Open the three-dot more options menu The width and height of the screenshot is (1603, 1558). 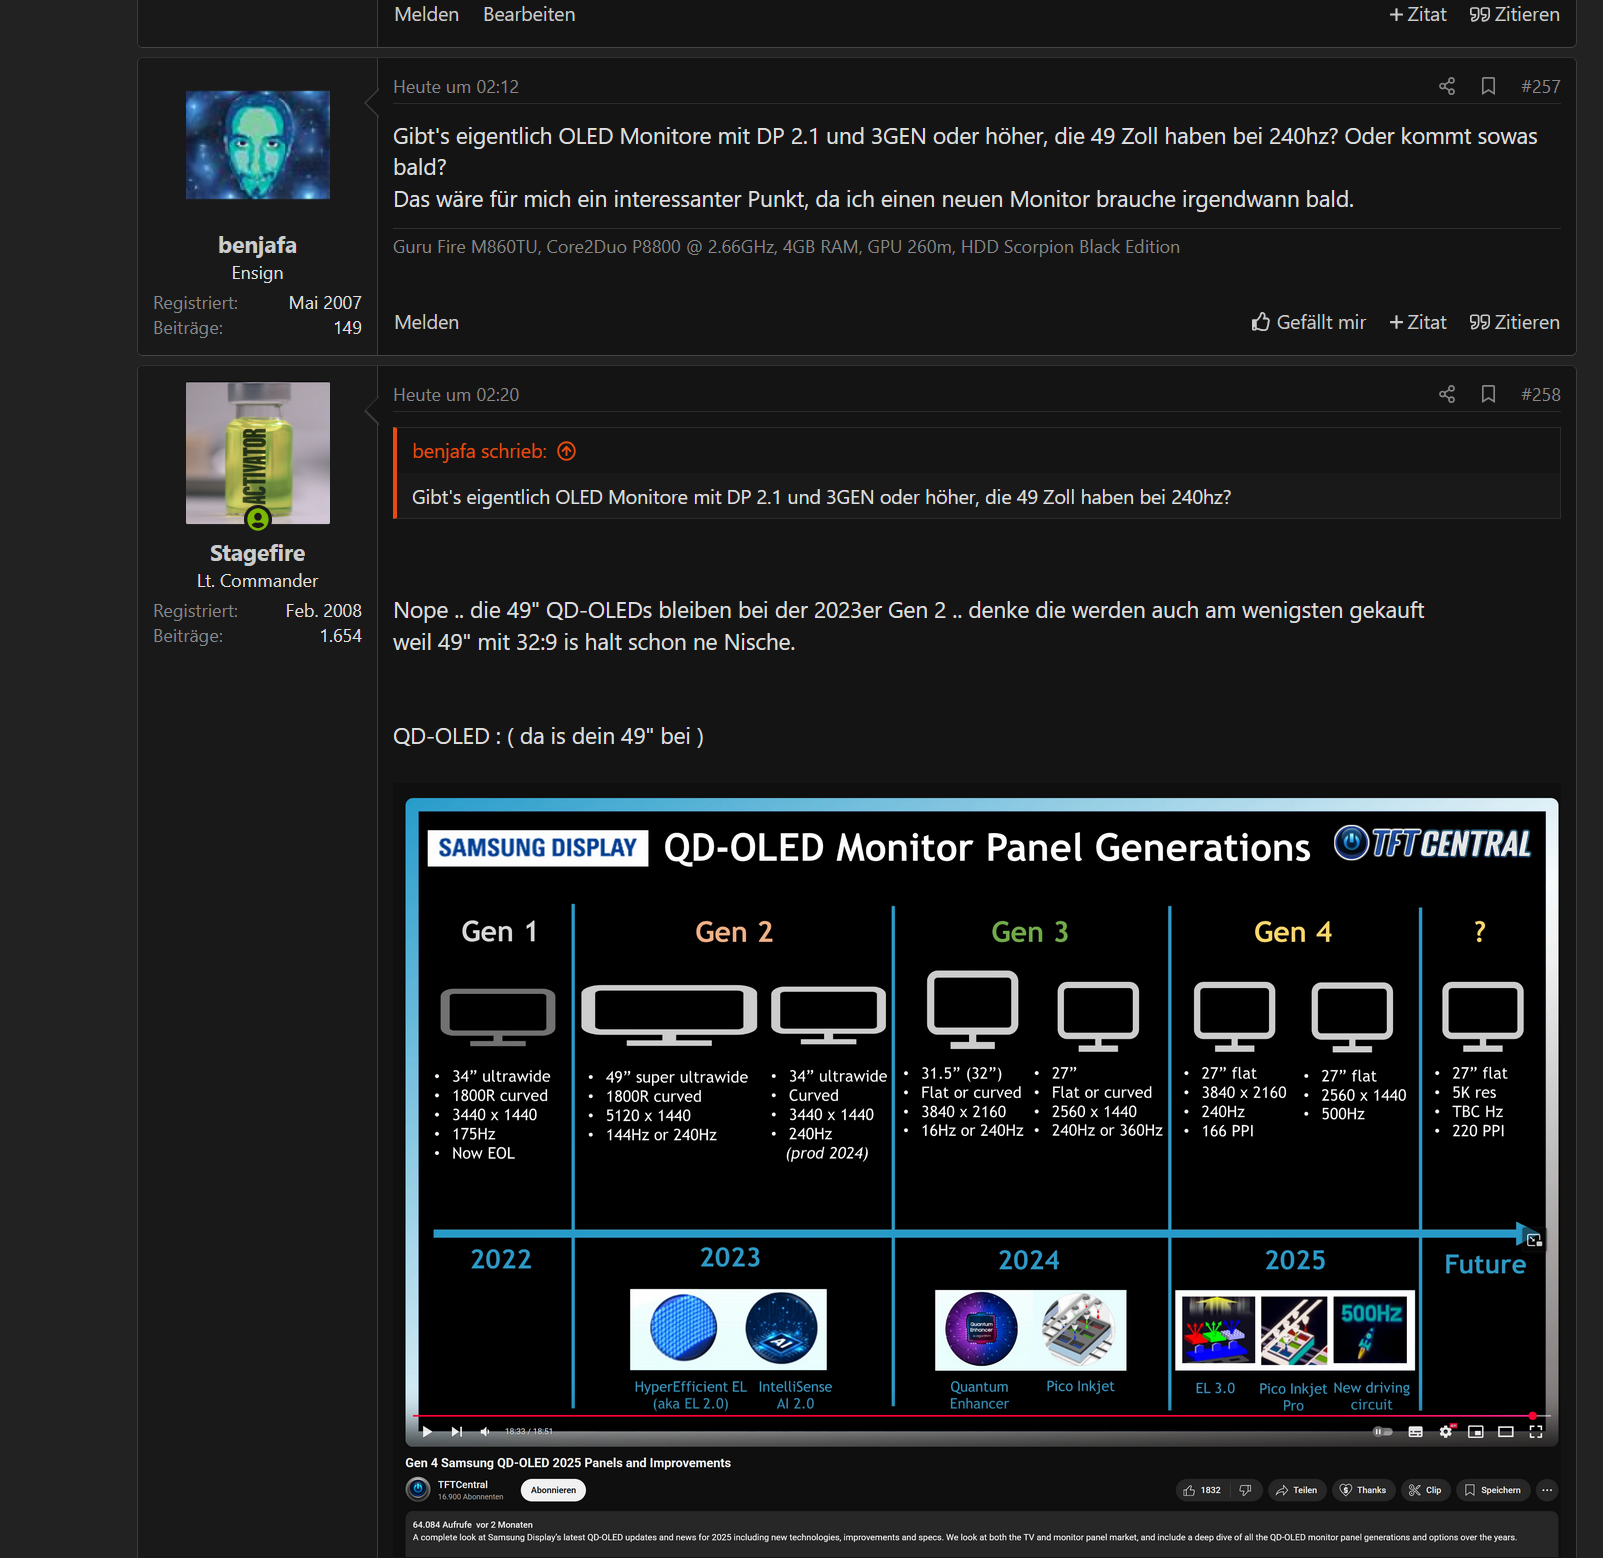click(x=1547, y=1490)
